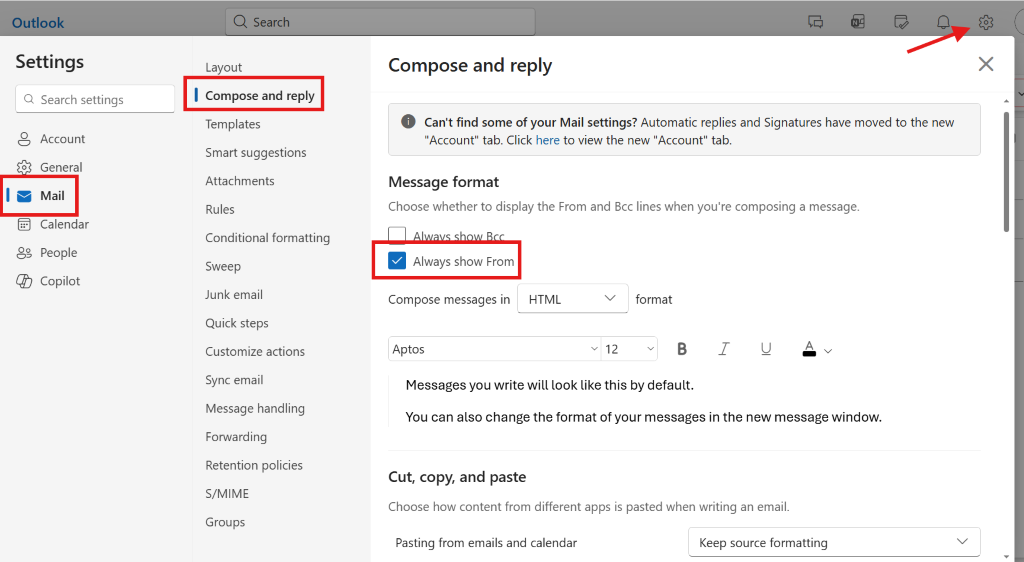The image size is (1024, 562).
Task: Select the Account settings category
Action: click(62, 138)
